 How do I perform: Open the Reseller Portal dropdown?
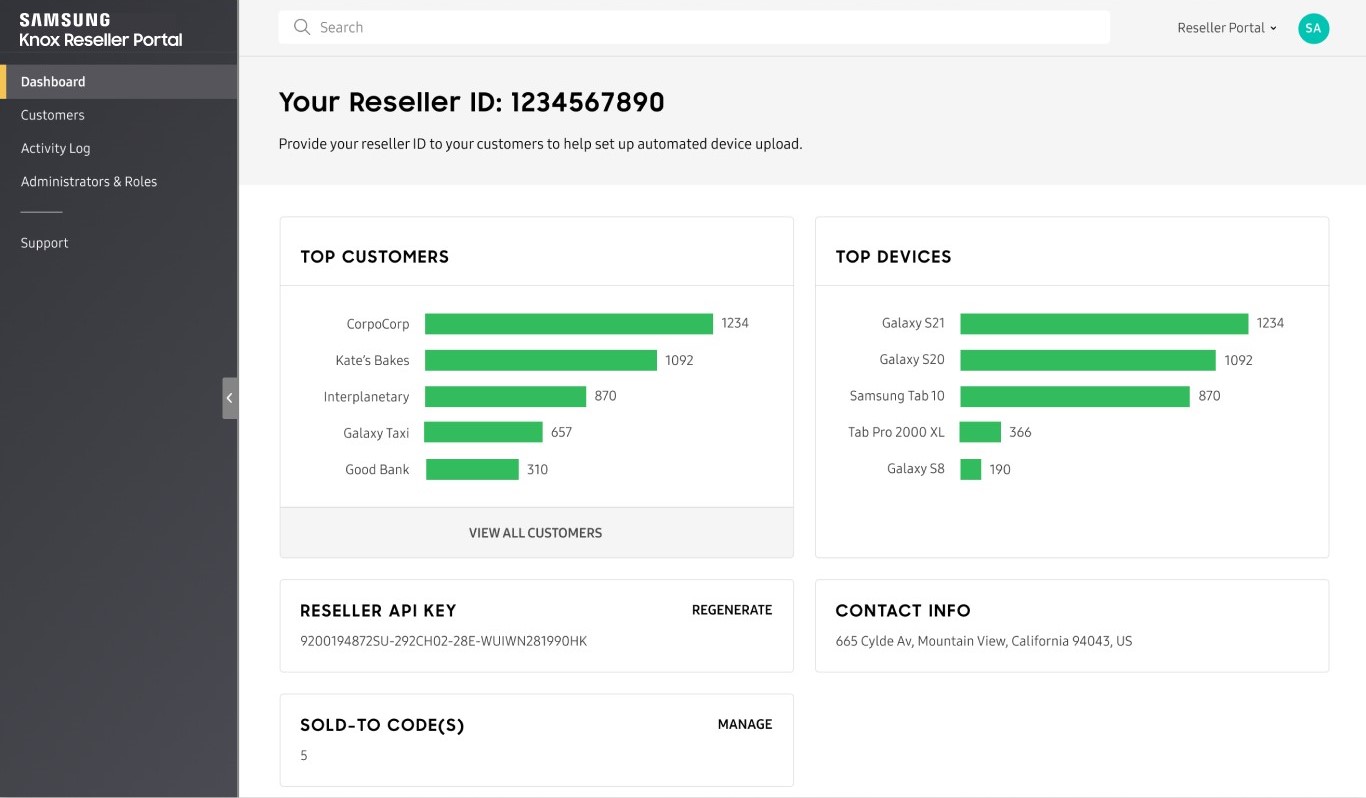coord(1227,28)
